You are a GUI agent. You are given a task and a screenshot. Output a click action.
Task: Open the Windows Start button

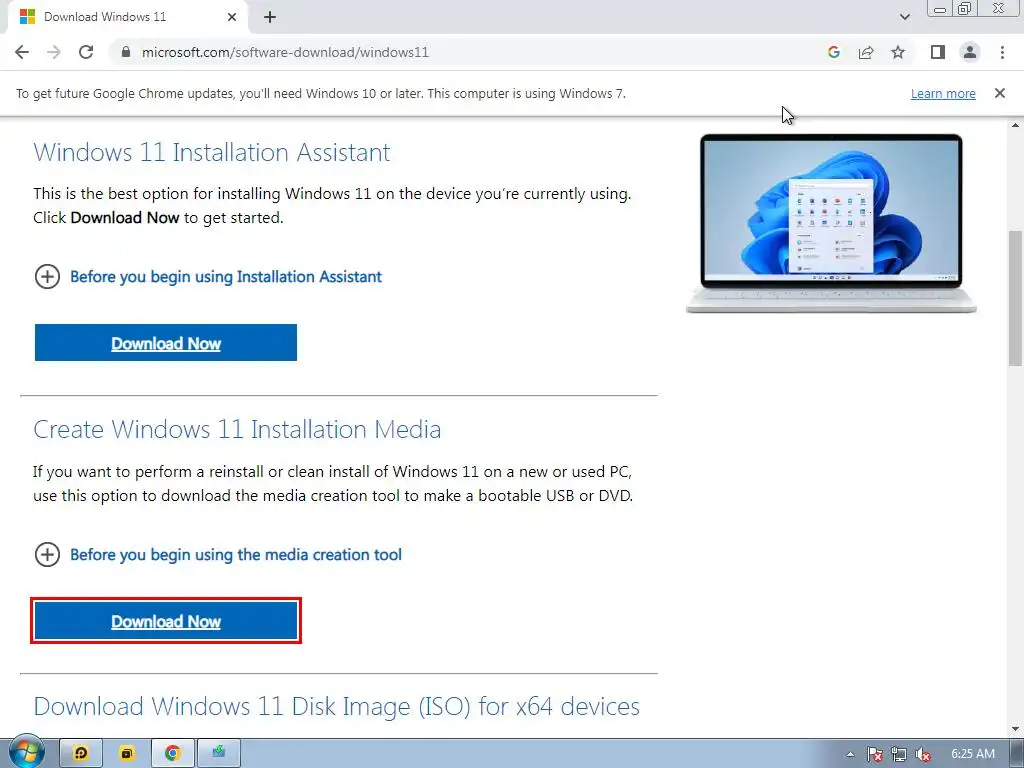(x=25, y=752)
